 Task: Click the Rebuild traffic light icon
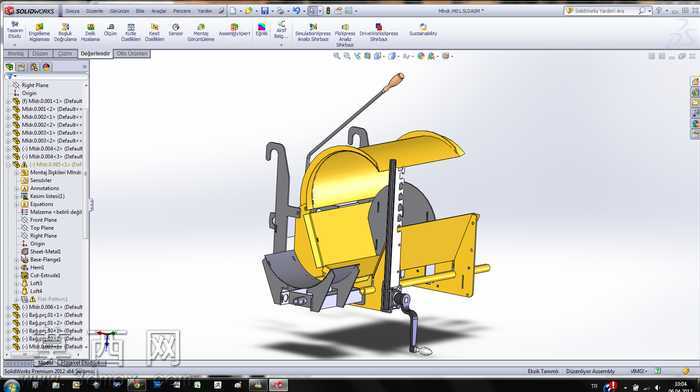pos(328,11)
